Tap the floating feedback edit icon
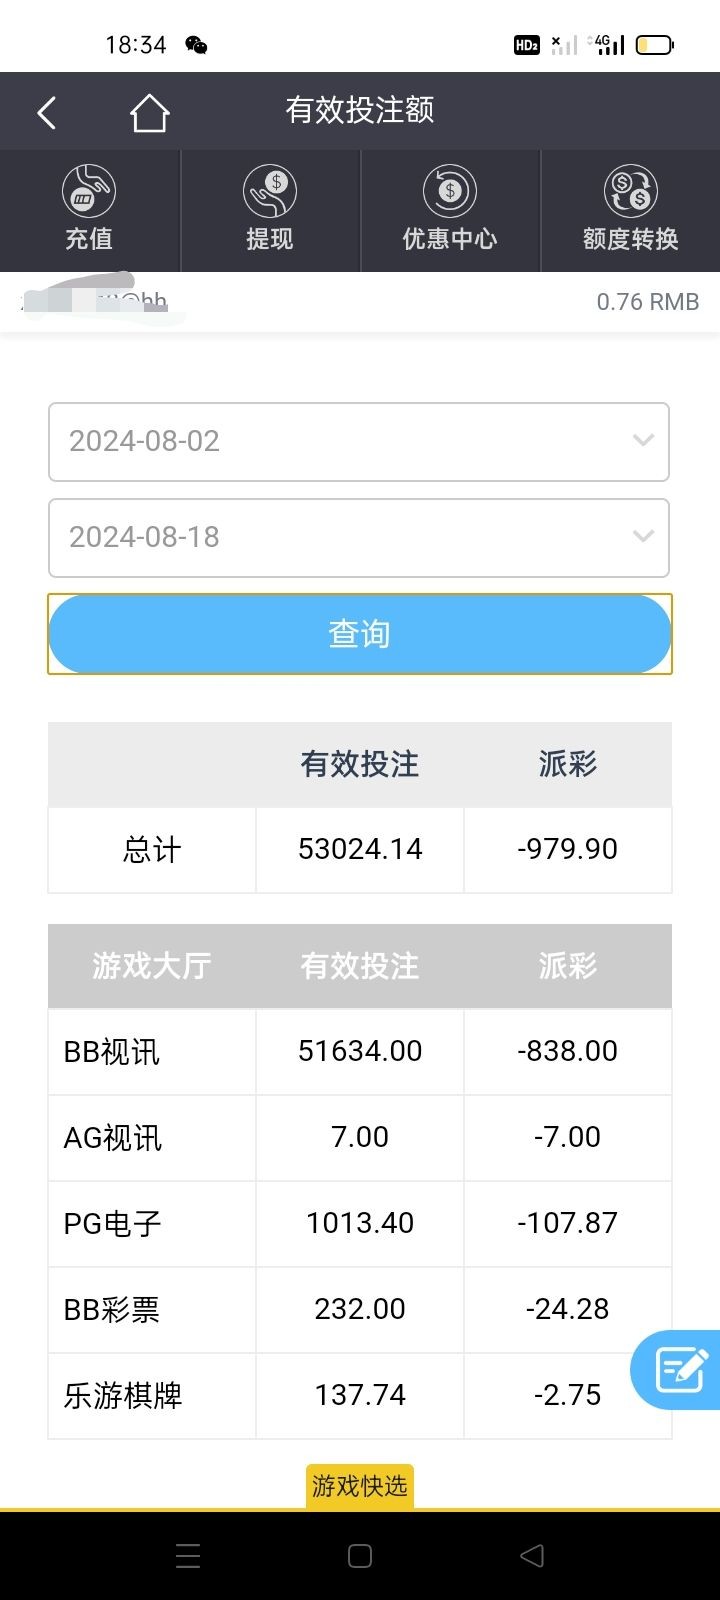This screenshot has height=1600, width=720. tap(680, 1369)
